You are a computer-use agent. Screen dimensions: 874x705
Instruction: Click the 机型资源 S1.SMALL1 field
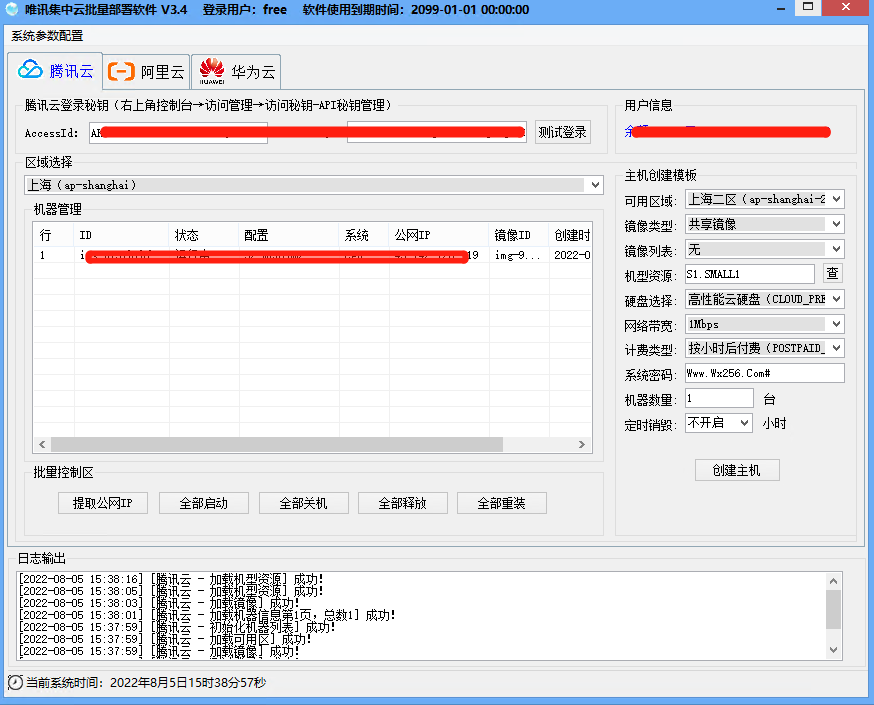750,274
